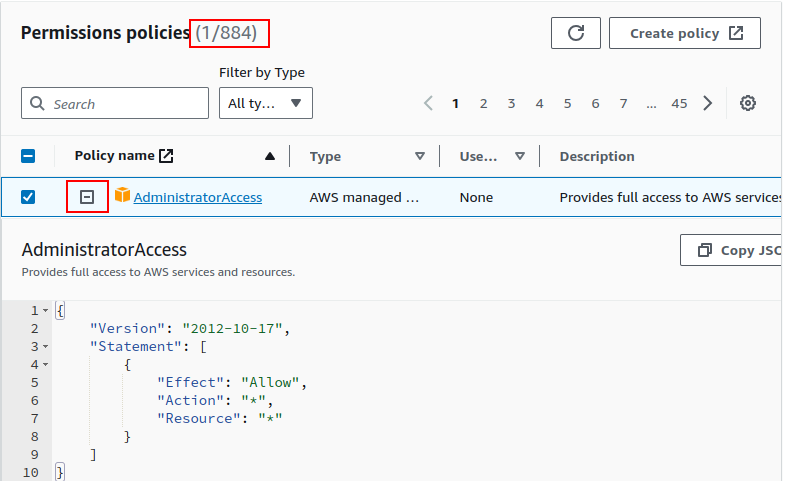Click the "Version" line in JSON
Screen dimensions: 785x481
point(190,328)
